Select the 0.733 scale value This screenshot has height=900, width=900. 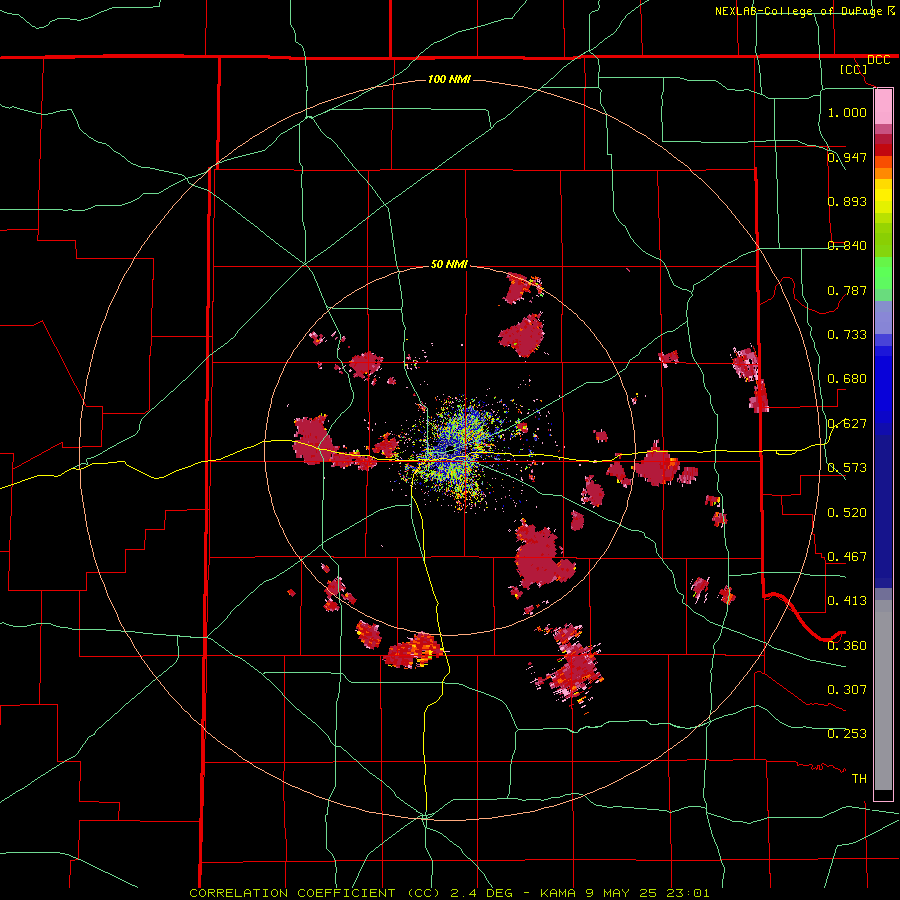pos(847,335)
